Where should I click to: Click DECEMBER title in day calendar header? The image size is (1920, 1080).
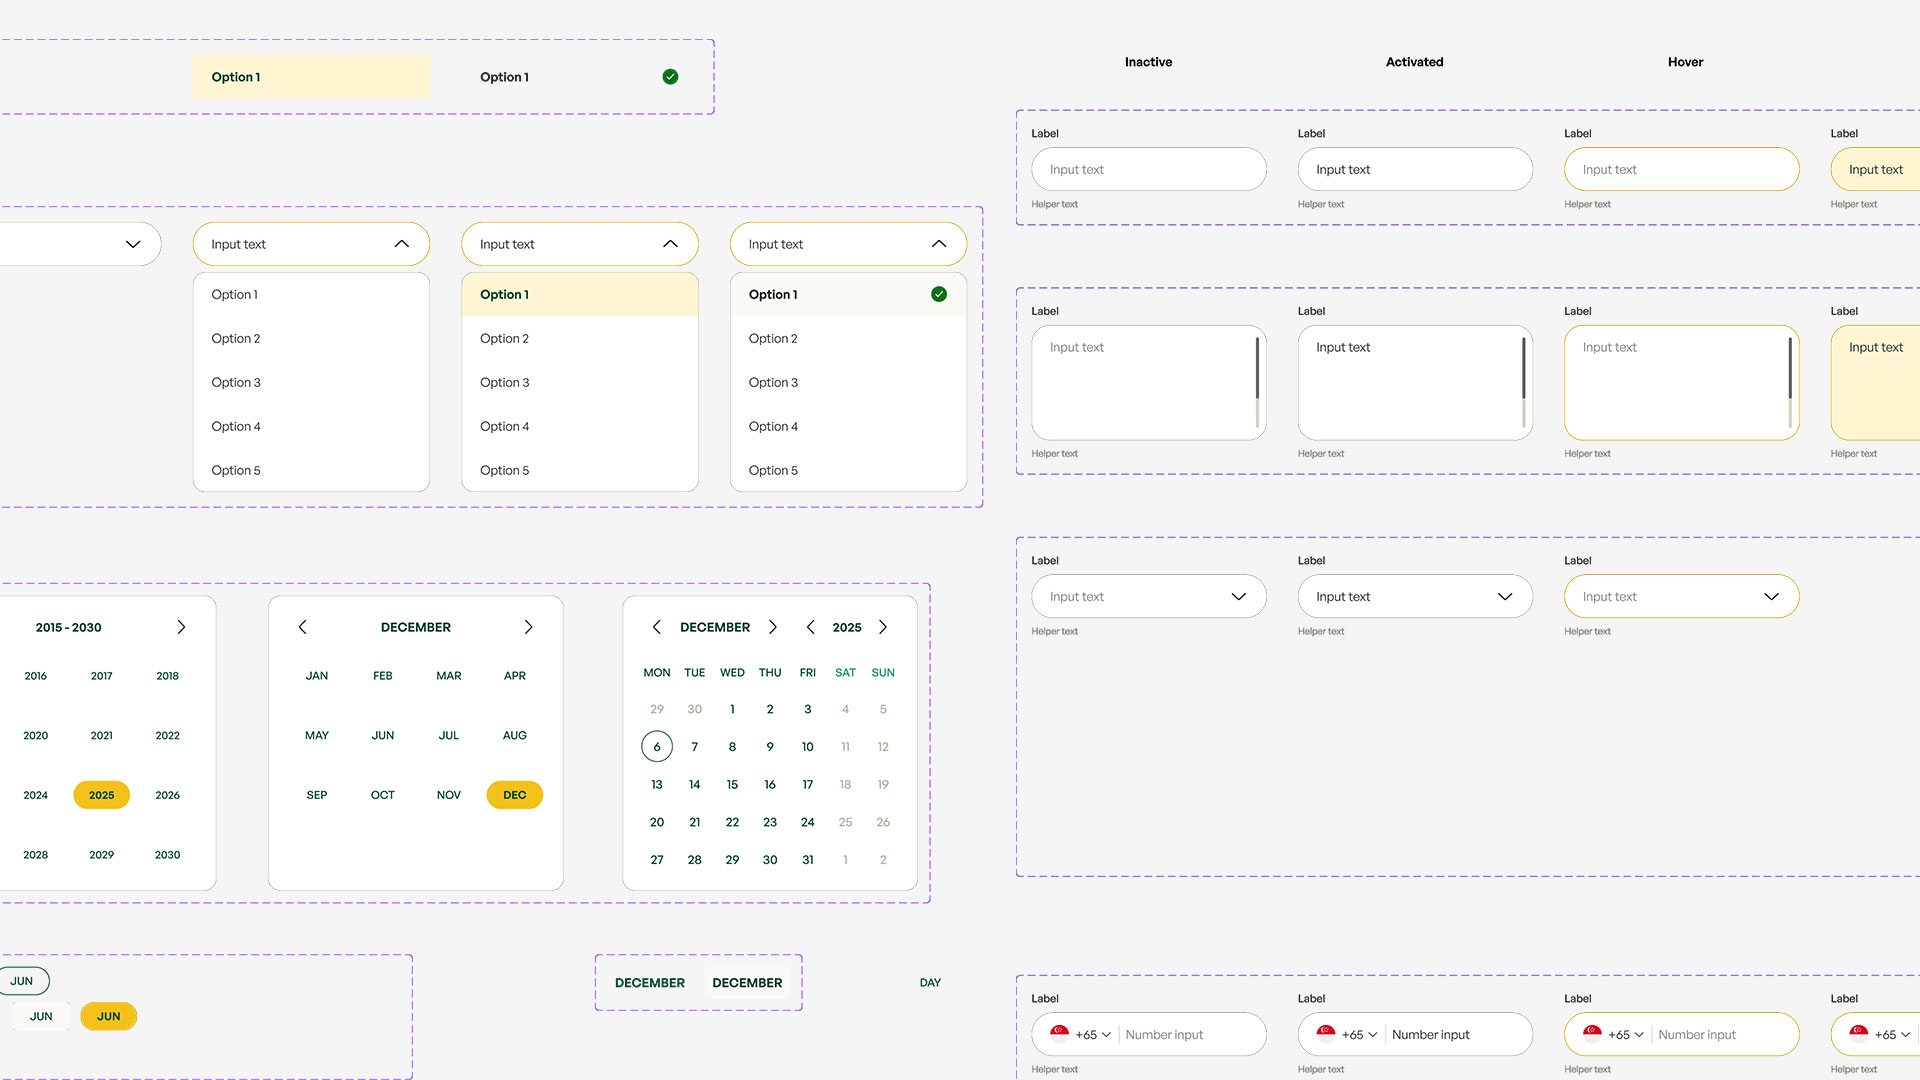pos(715,627)
